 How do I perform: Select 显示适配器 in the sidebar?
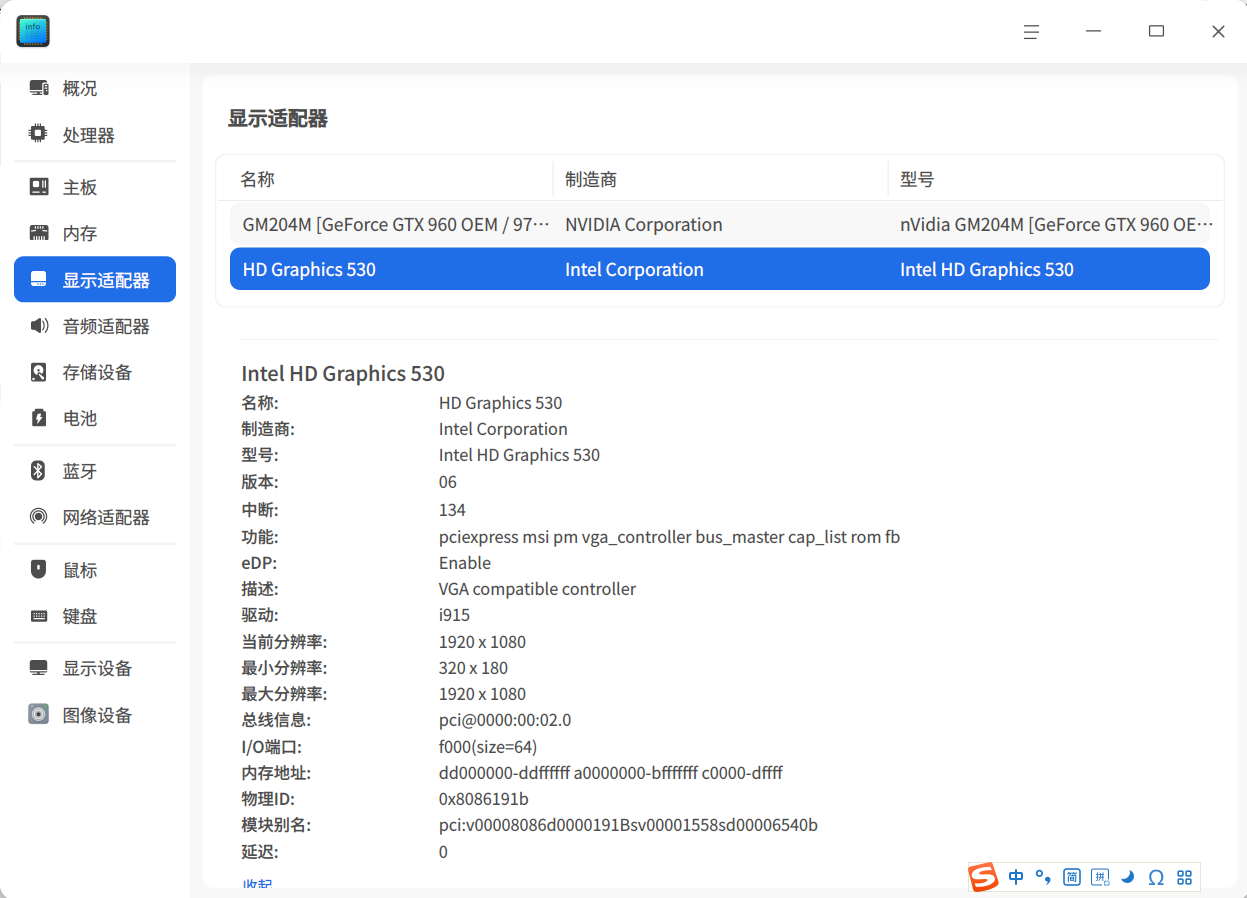[x=95, y=280]
